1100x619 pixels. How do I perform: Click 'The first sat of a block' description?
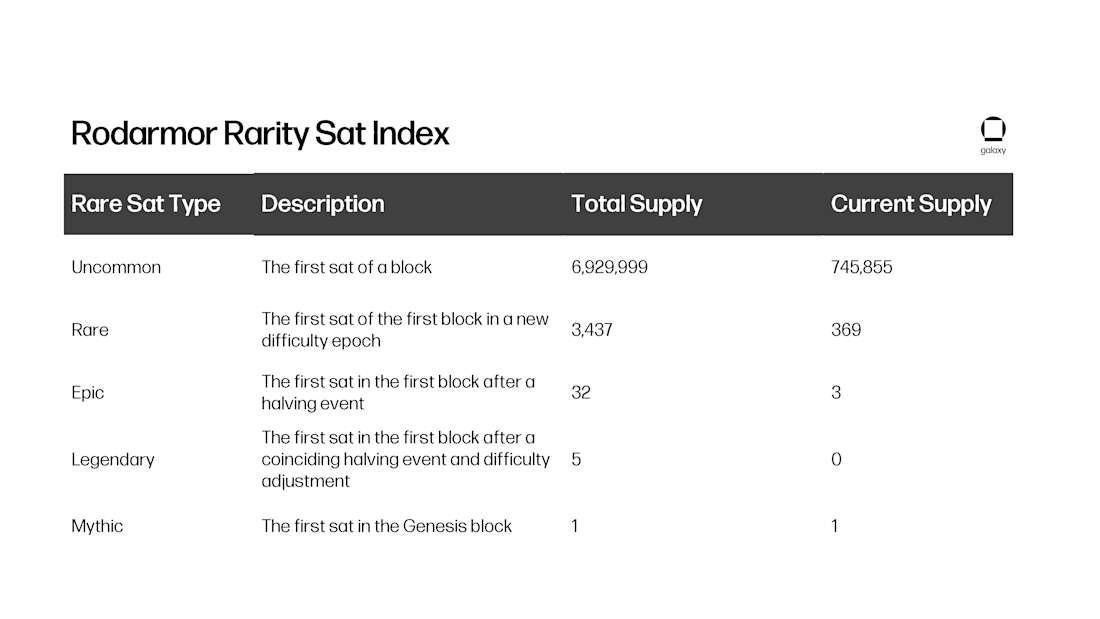[347, 267]
